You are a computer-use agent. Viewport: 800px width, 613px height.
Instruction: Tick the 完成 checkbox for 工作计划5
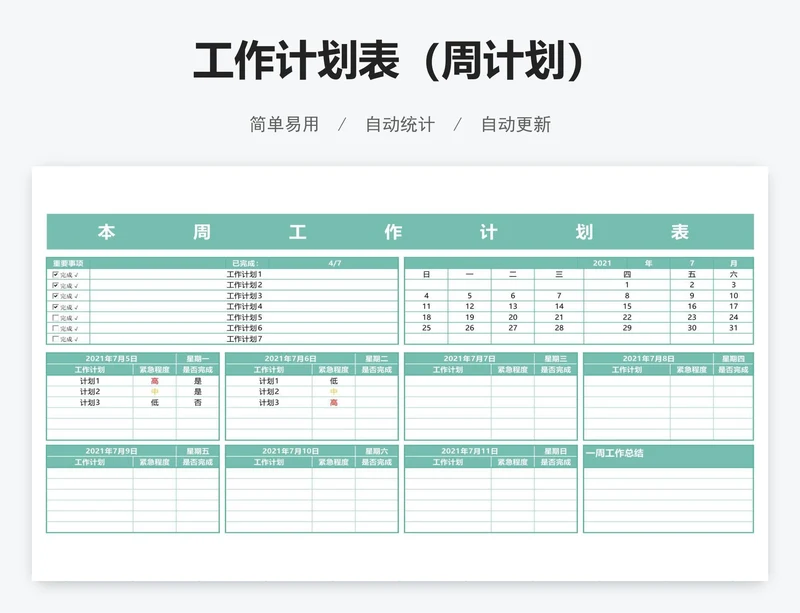point(56,317)
